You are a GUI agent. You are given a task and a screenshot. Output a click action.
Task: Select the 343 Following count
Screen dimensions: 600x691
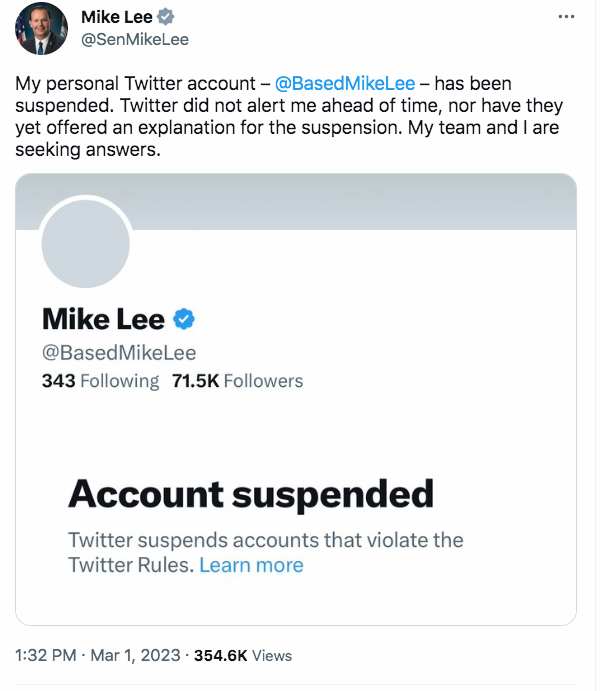(100, 381)
